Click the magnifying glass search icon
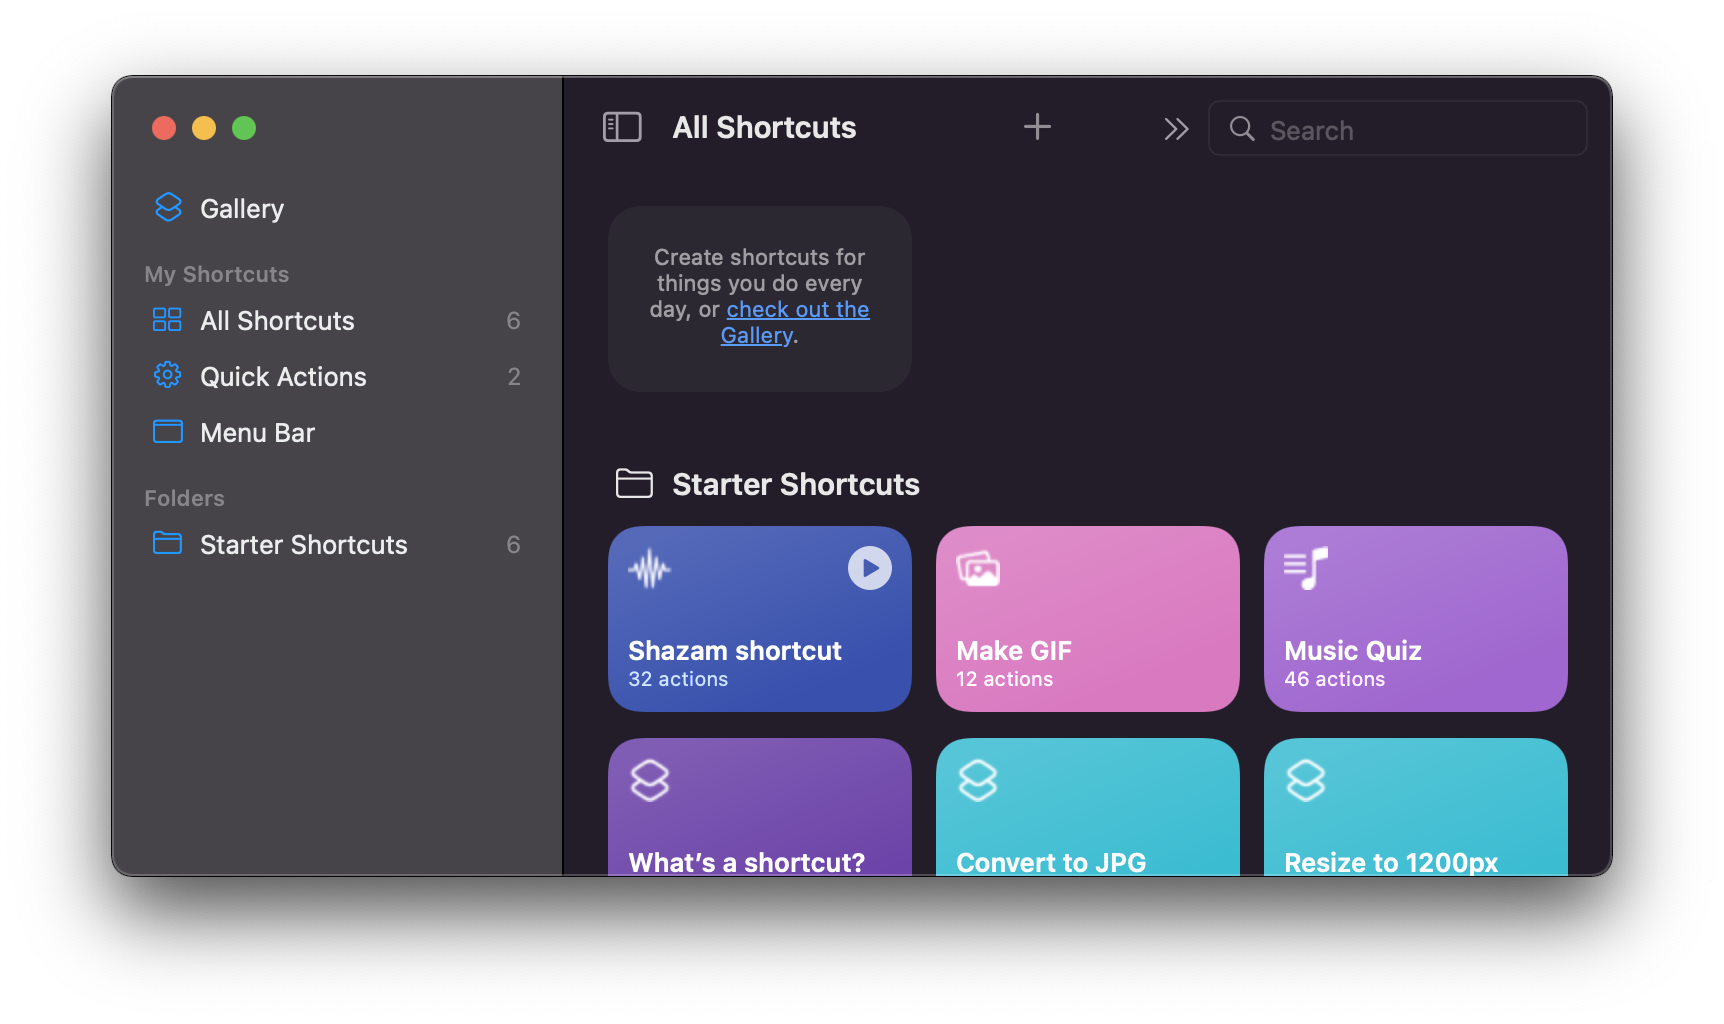 tap(1242, 129)
